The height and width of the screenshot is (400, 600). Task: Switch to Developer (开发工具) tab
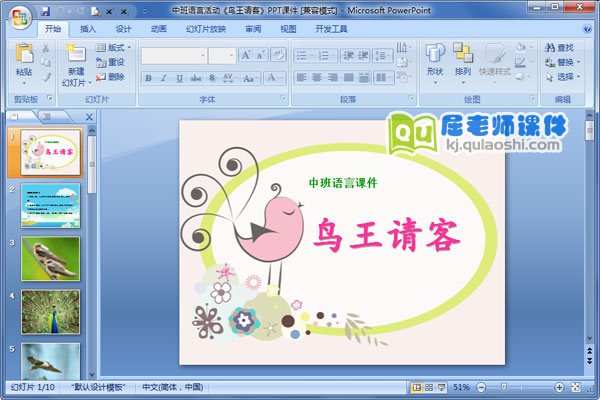click(331, 29)
